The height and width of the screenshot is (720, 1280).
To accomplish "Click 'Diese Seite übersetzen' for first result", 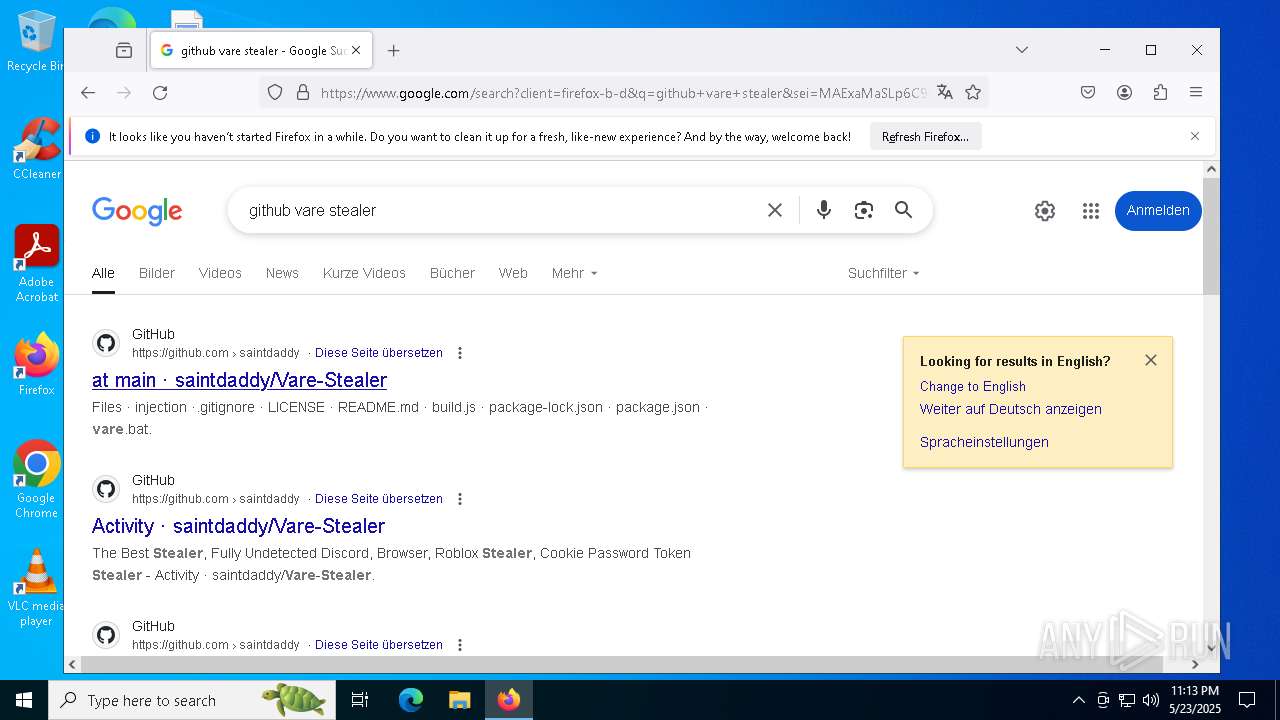I will 378,353.
